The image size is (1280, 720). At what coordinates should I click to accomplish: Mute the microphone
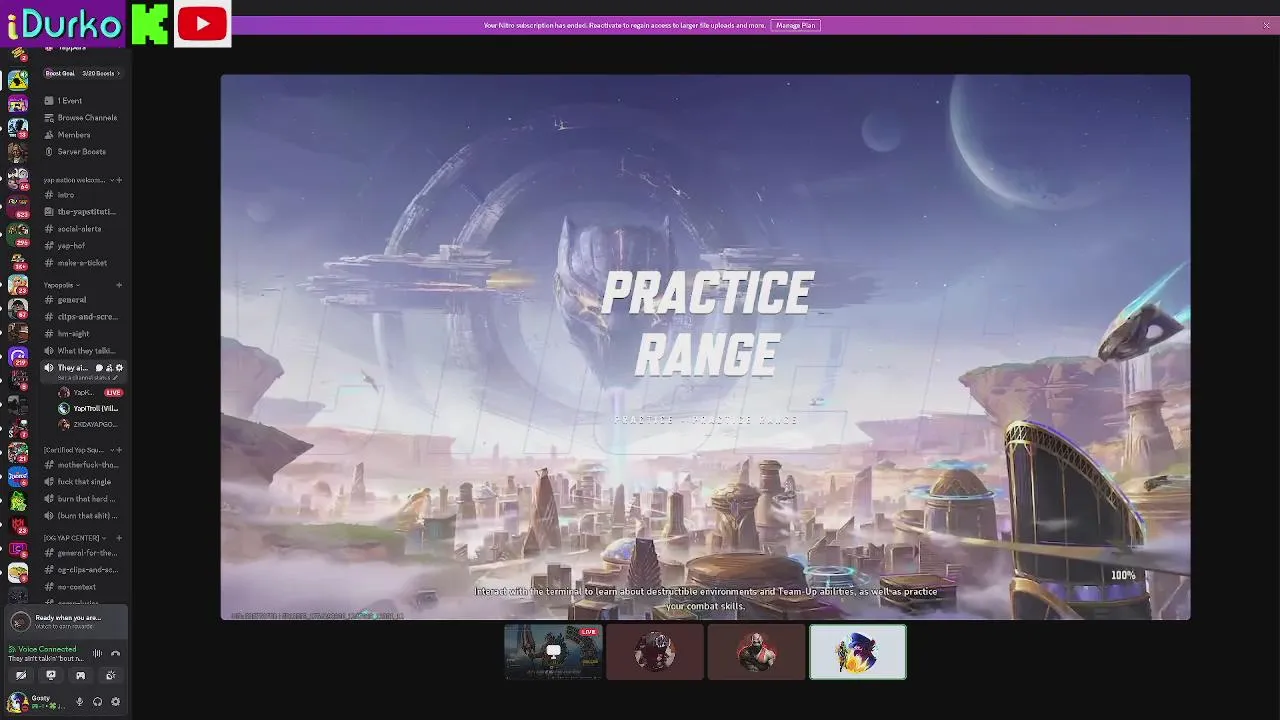(80, 701)
